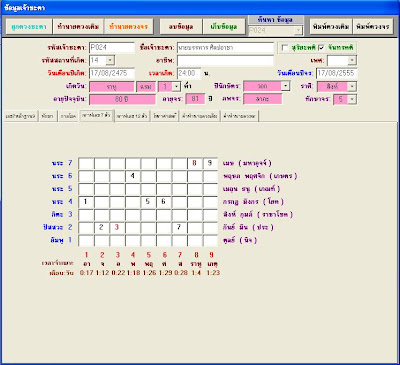Click the empty อาชีพ occupation field

[225, 60]
